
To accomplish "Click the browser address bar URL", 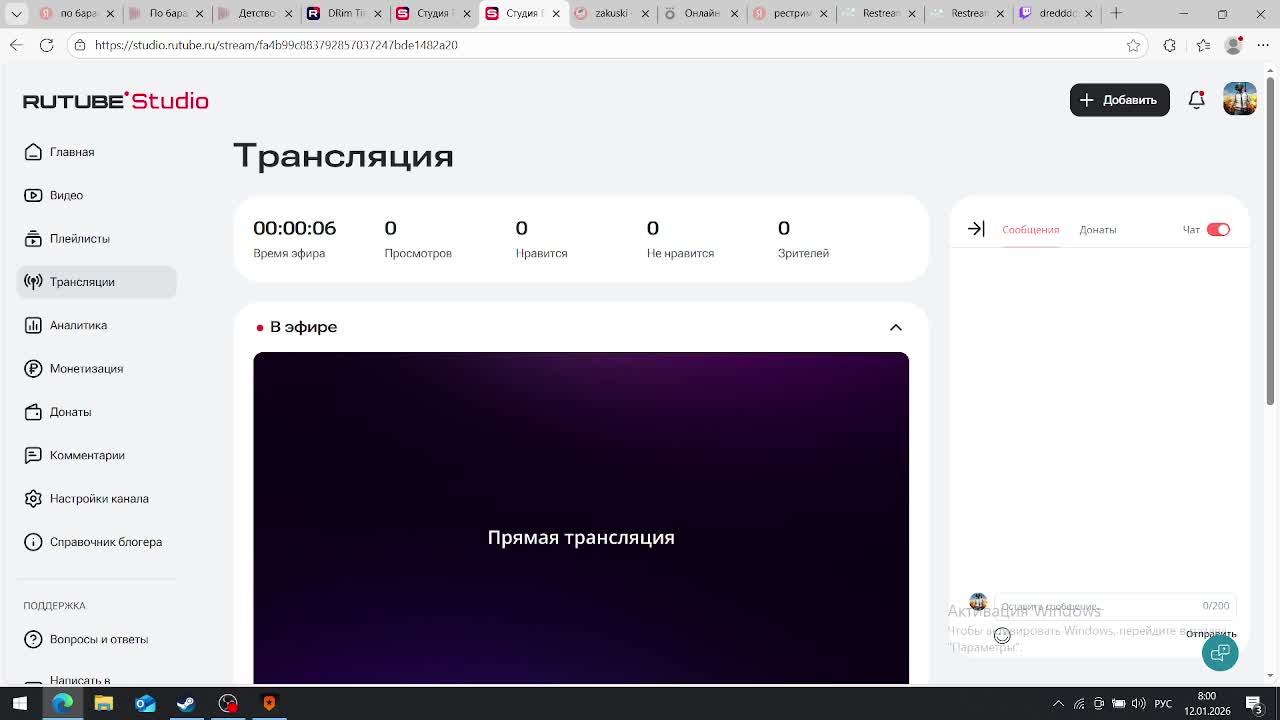I will tap(276, 45).
